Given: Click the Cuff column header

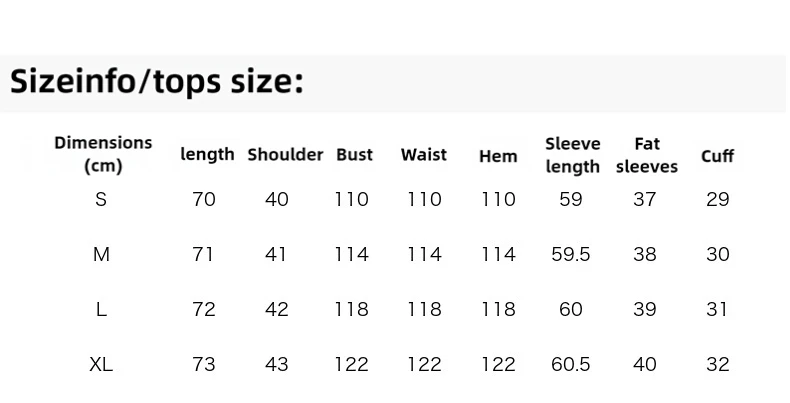Looking at the screenshot, I should click(x=717, y=156).
